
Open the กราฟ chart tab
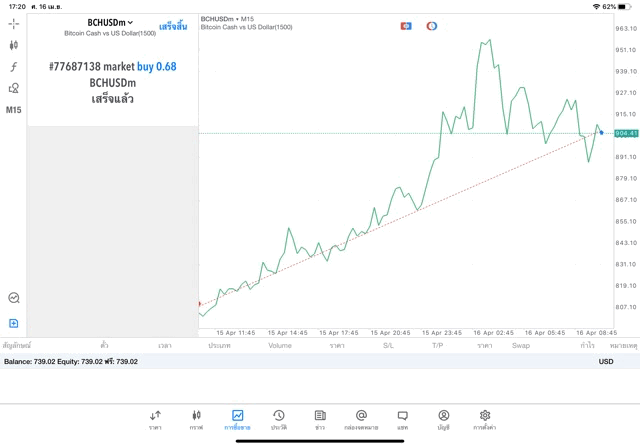click(x=196, y=420)
